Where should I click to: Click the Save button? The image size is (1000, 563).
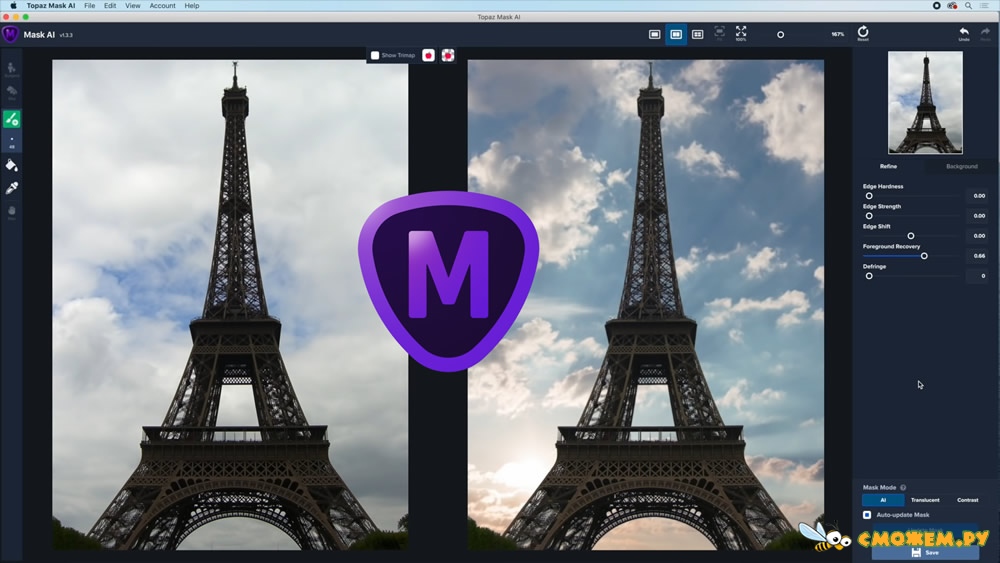click(x=925, y=552)
